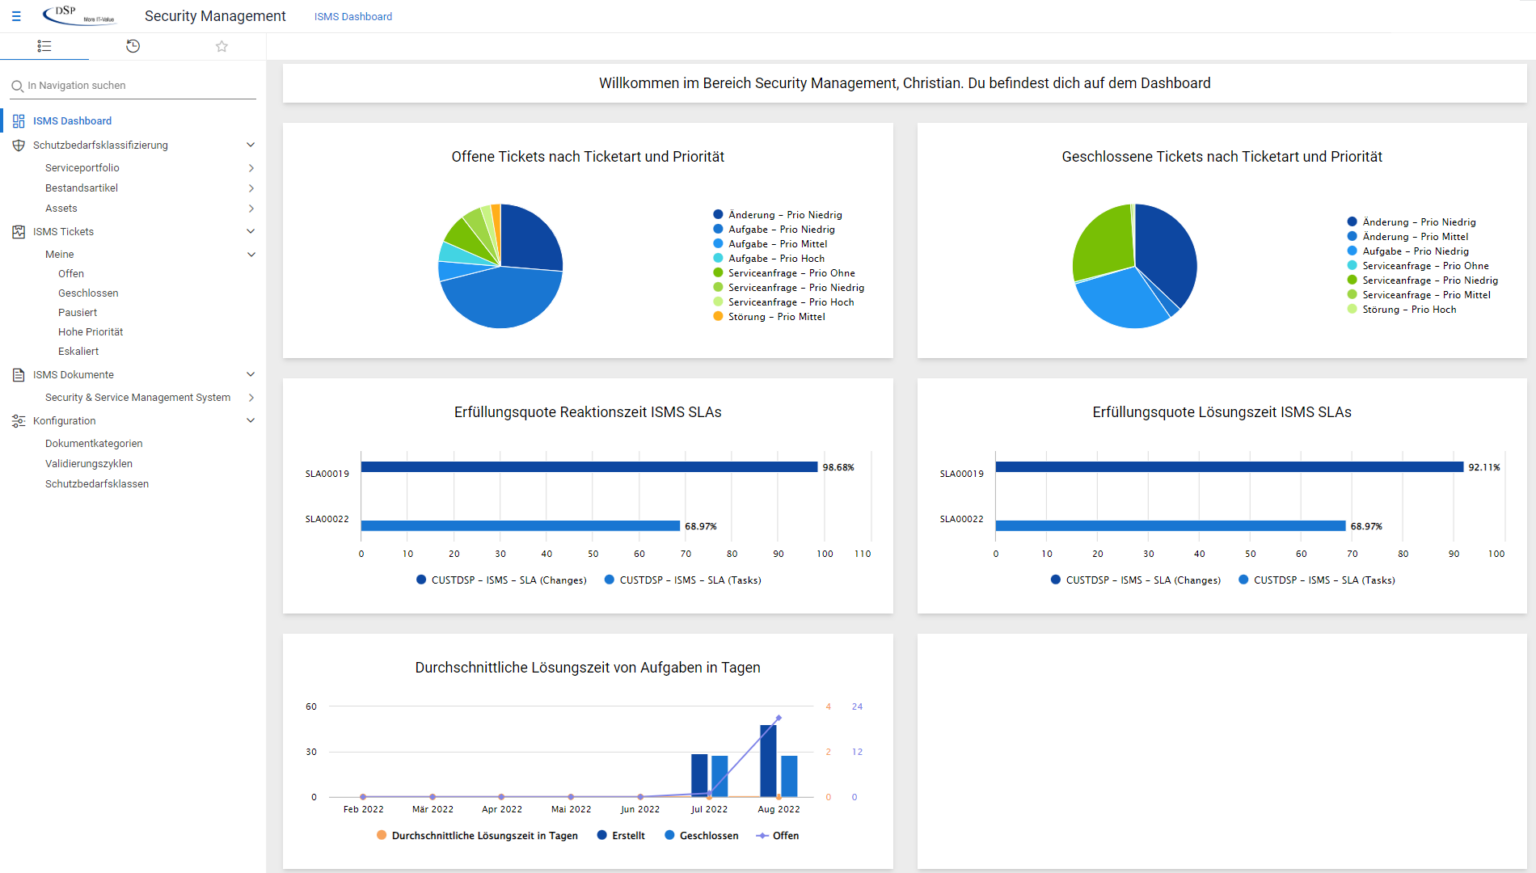Open the navigation hamburger menu
The image size is (1536, 873).
[15, 15]
